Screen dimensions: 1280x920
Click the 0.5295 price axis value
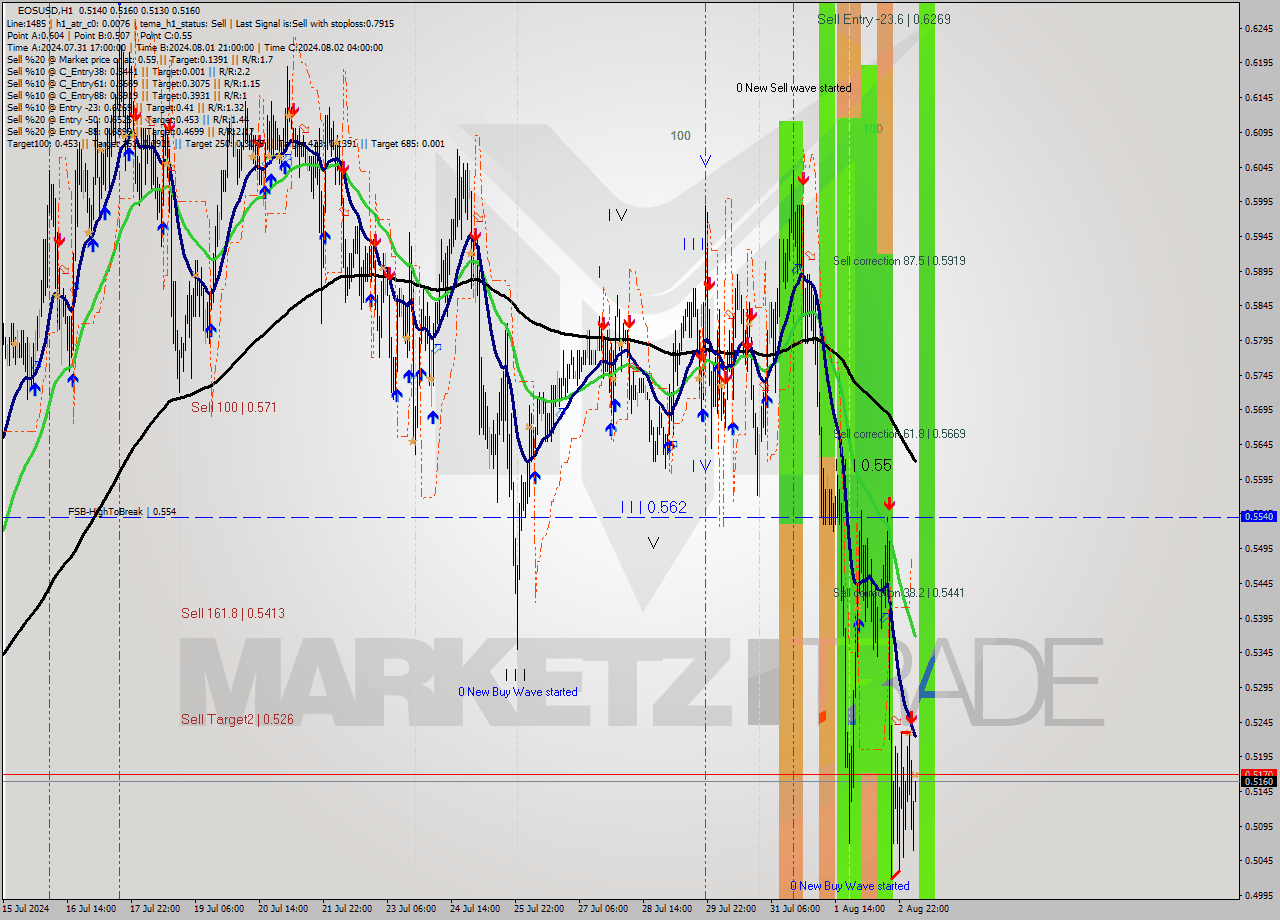click(1258, 687)
